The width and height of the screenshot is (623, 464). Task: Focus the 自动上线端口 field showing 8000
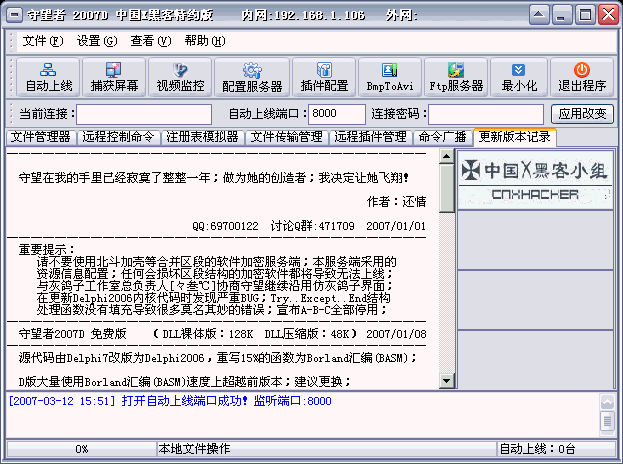[x=337, y=114]
